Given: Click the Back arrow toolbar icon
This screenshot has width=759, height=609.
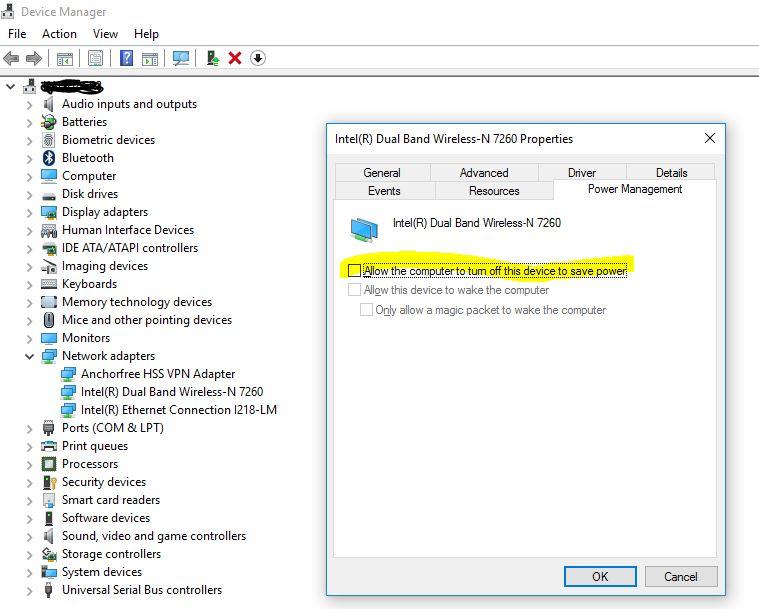Looking at the screenshot, I should (11, 59).
